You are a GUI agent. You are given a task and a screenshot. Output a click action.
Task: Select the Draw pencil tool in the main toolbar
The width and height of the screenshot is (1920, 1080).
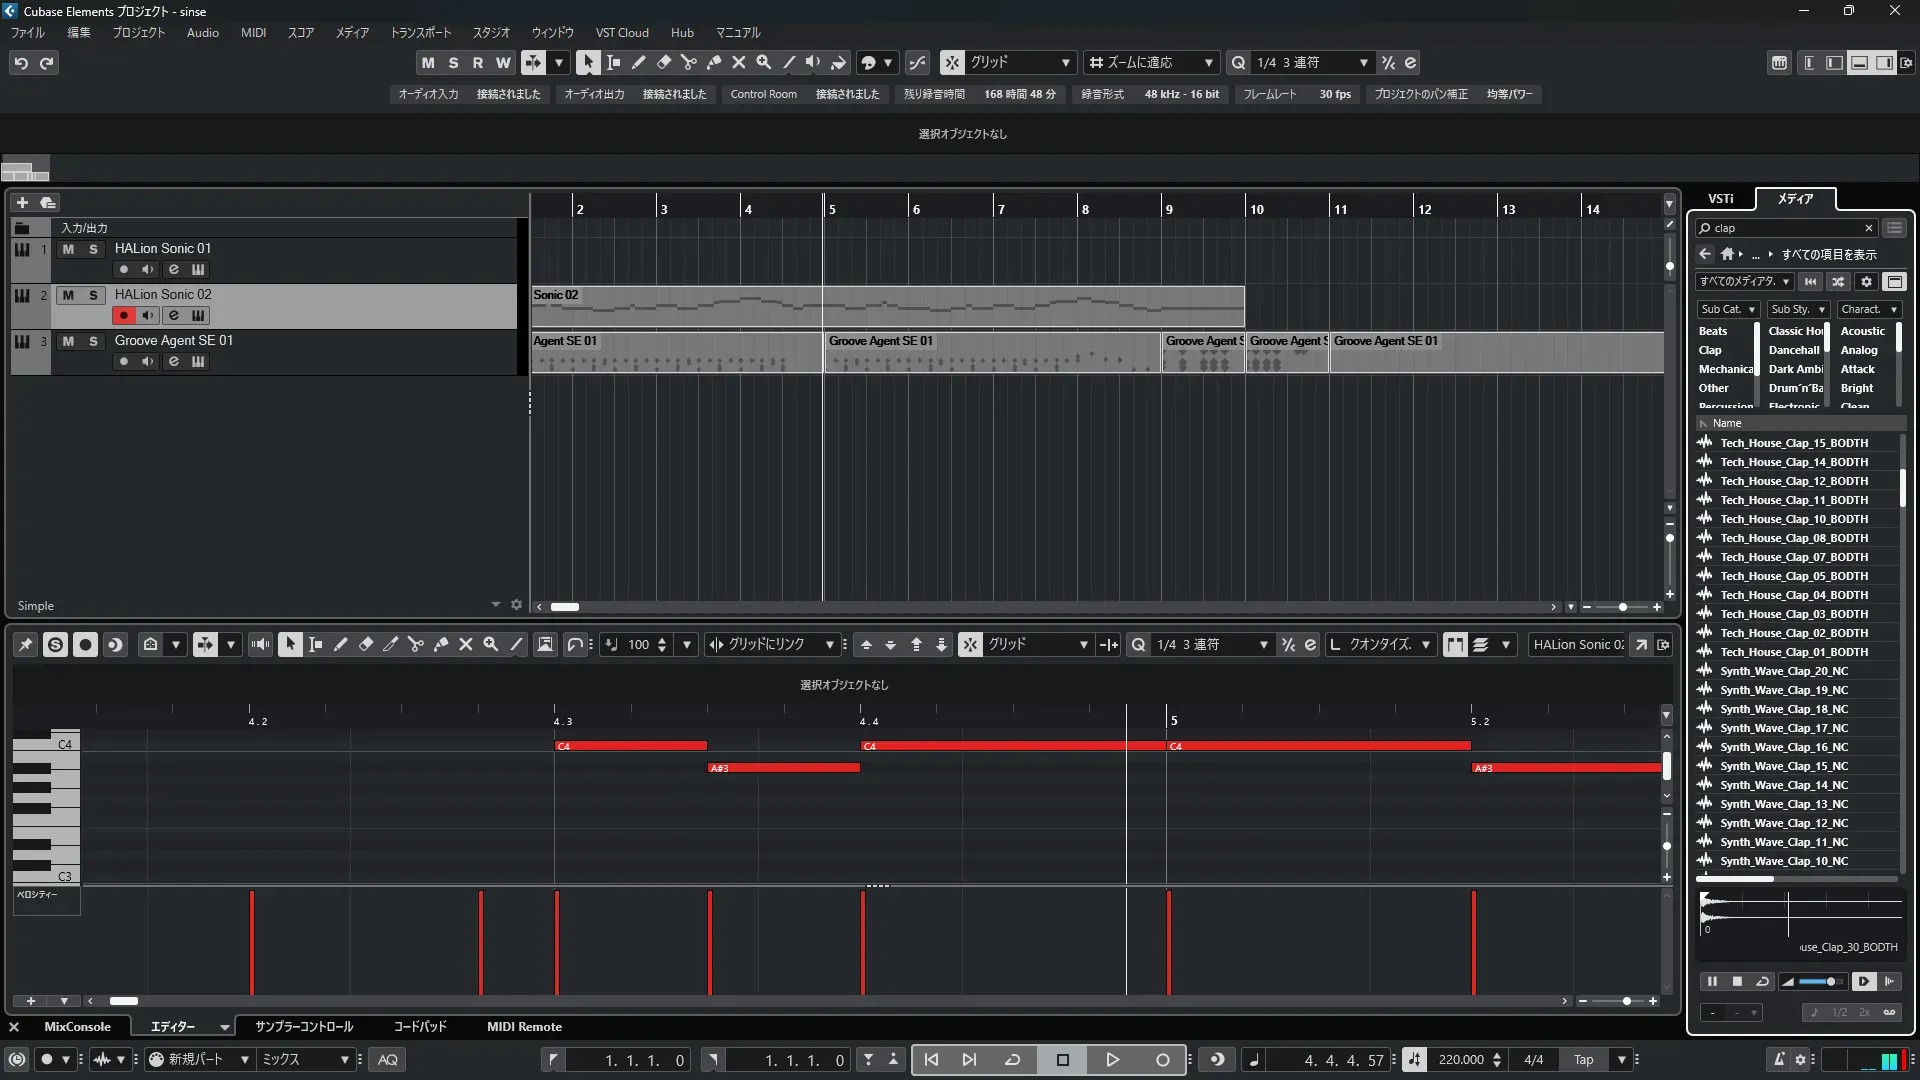click(638, 62)
